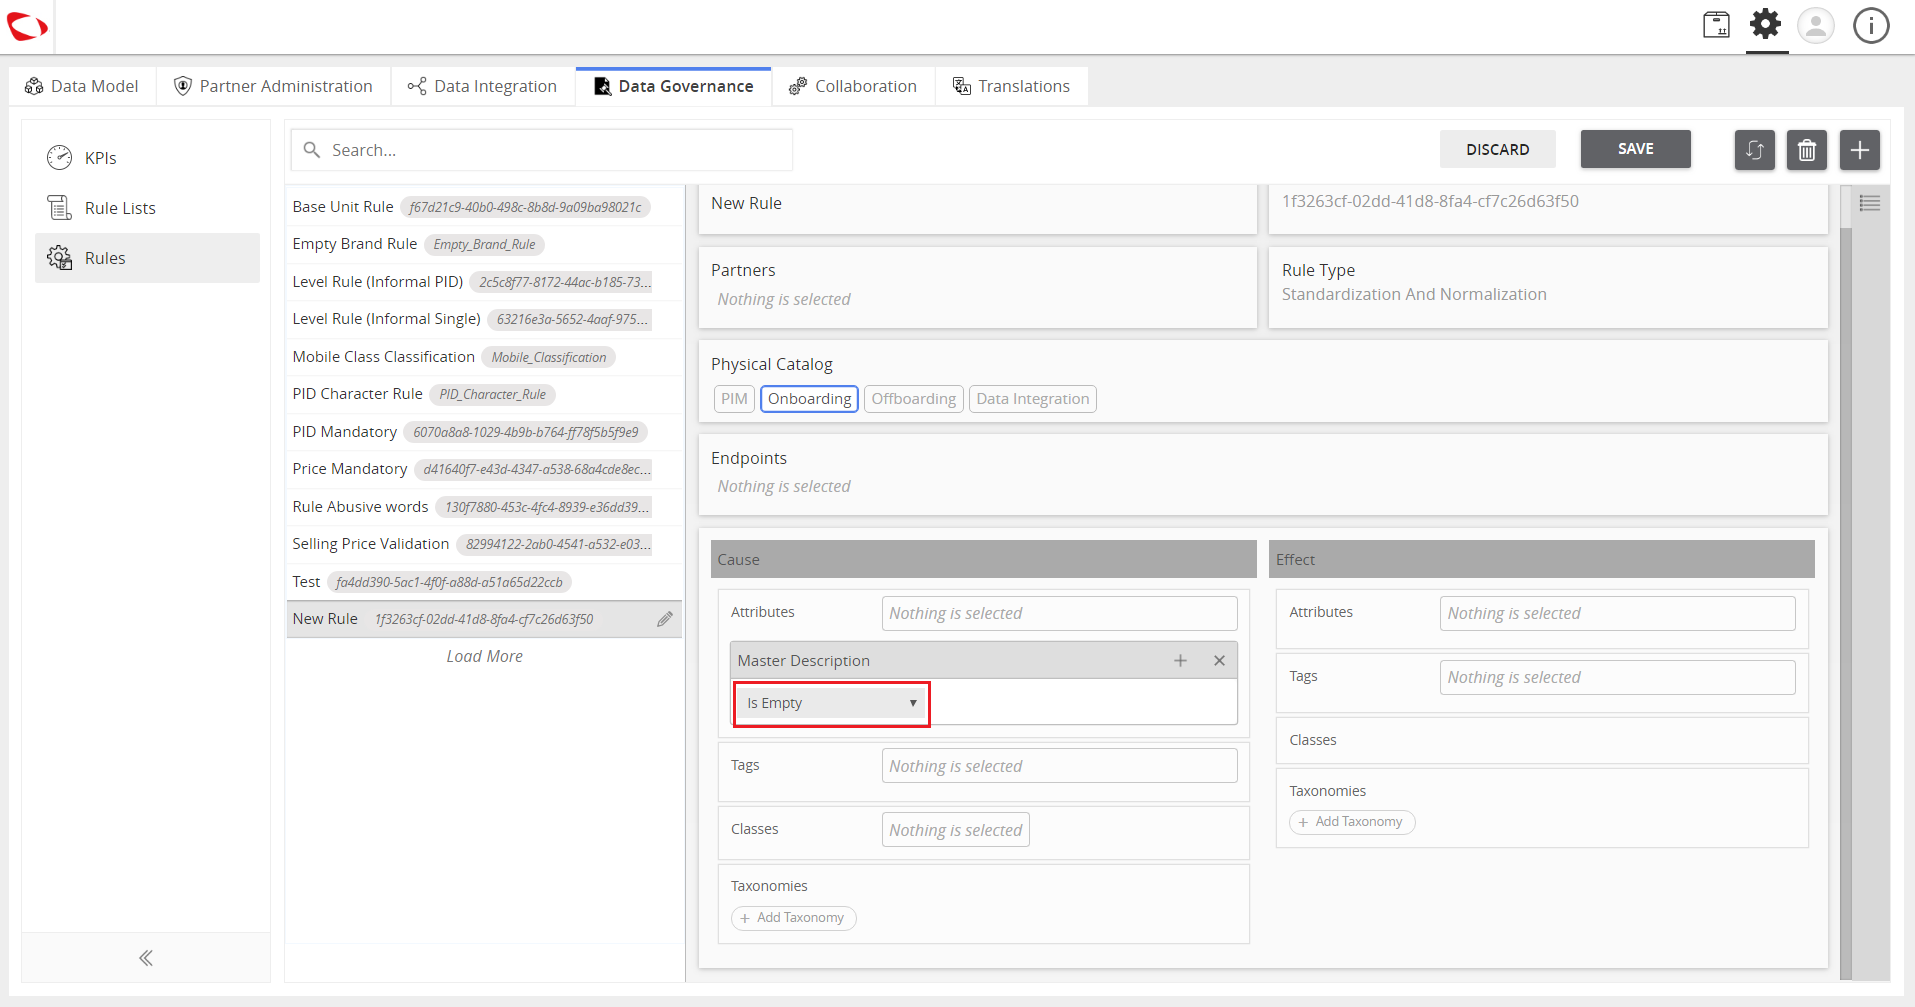Open the Endpoints selection field

coord(1263,474)
